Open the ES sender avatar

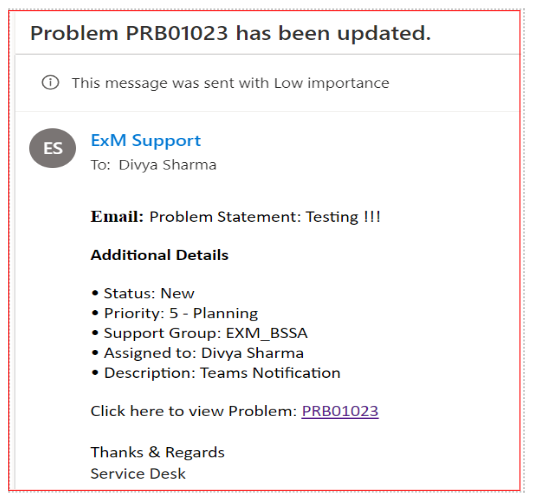click(x=52, y=148)
